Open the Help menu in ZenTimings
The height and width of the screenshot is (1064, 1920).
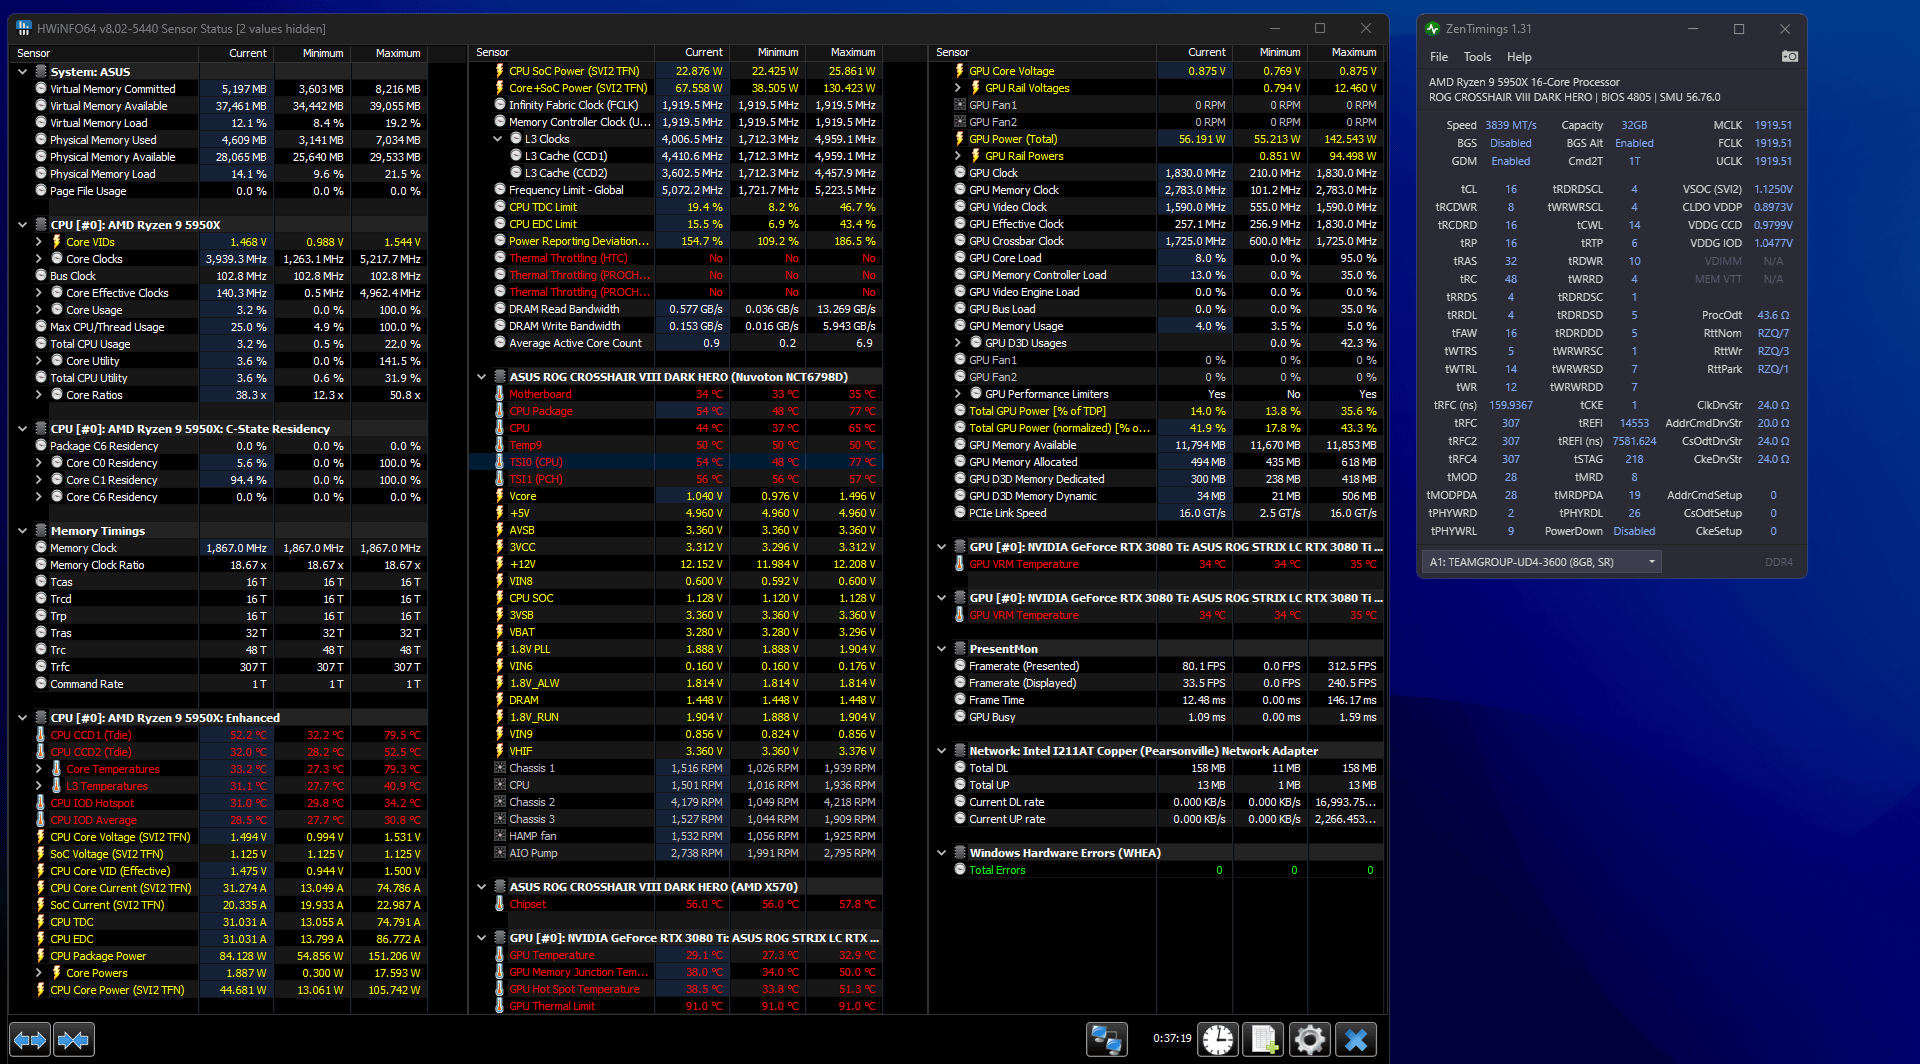click(x=1519, y=57)
